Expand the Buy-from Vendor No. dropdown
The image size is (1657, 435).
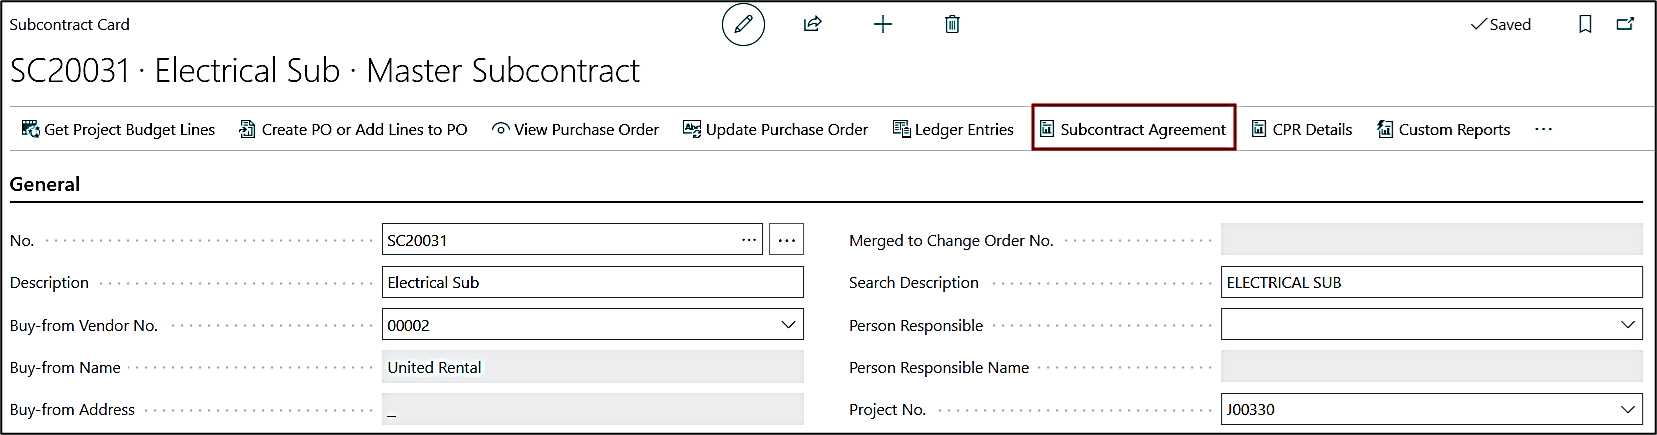pos(788,325)
